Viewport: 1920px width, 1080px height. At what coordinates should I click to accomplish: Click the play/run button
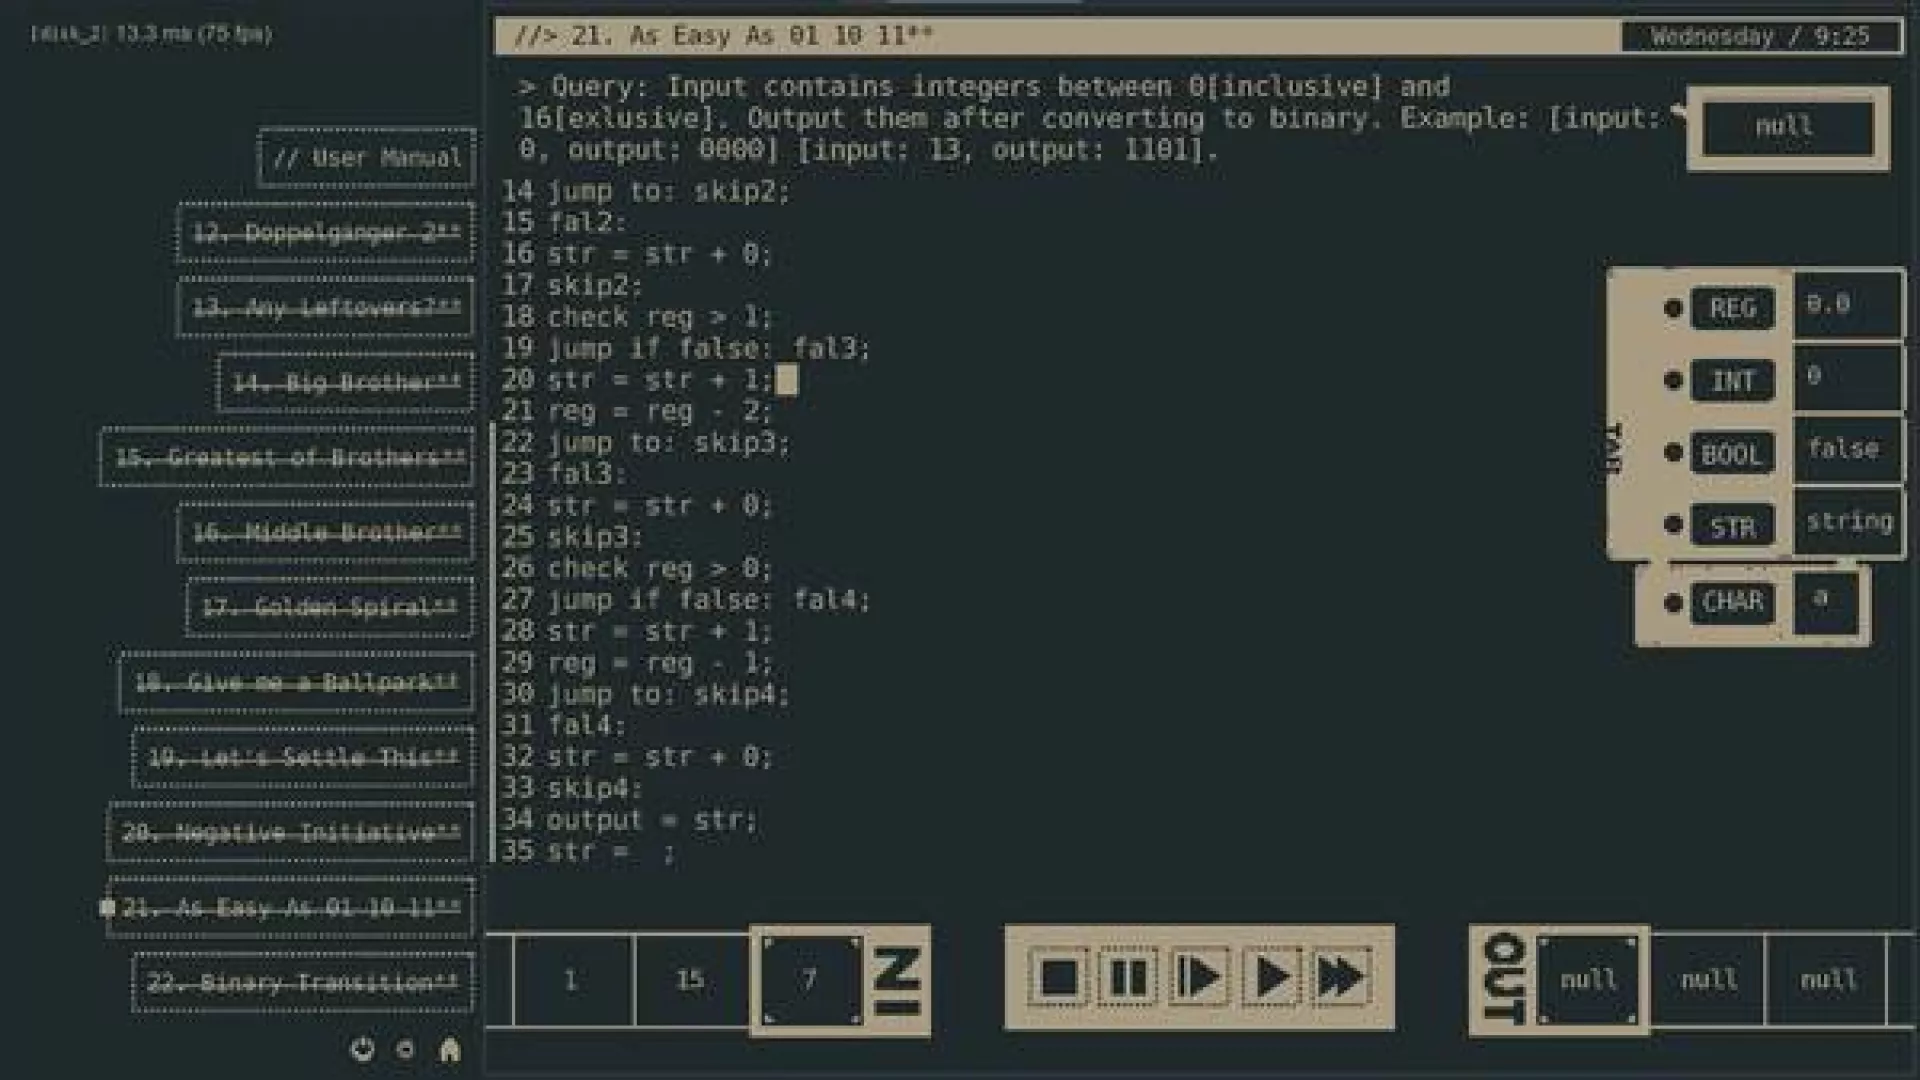(x=1271, y=977)
